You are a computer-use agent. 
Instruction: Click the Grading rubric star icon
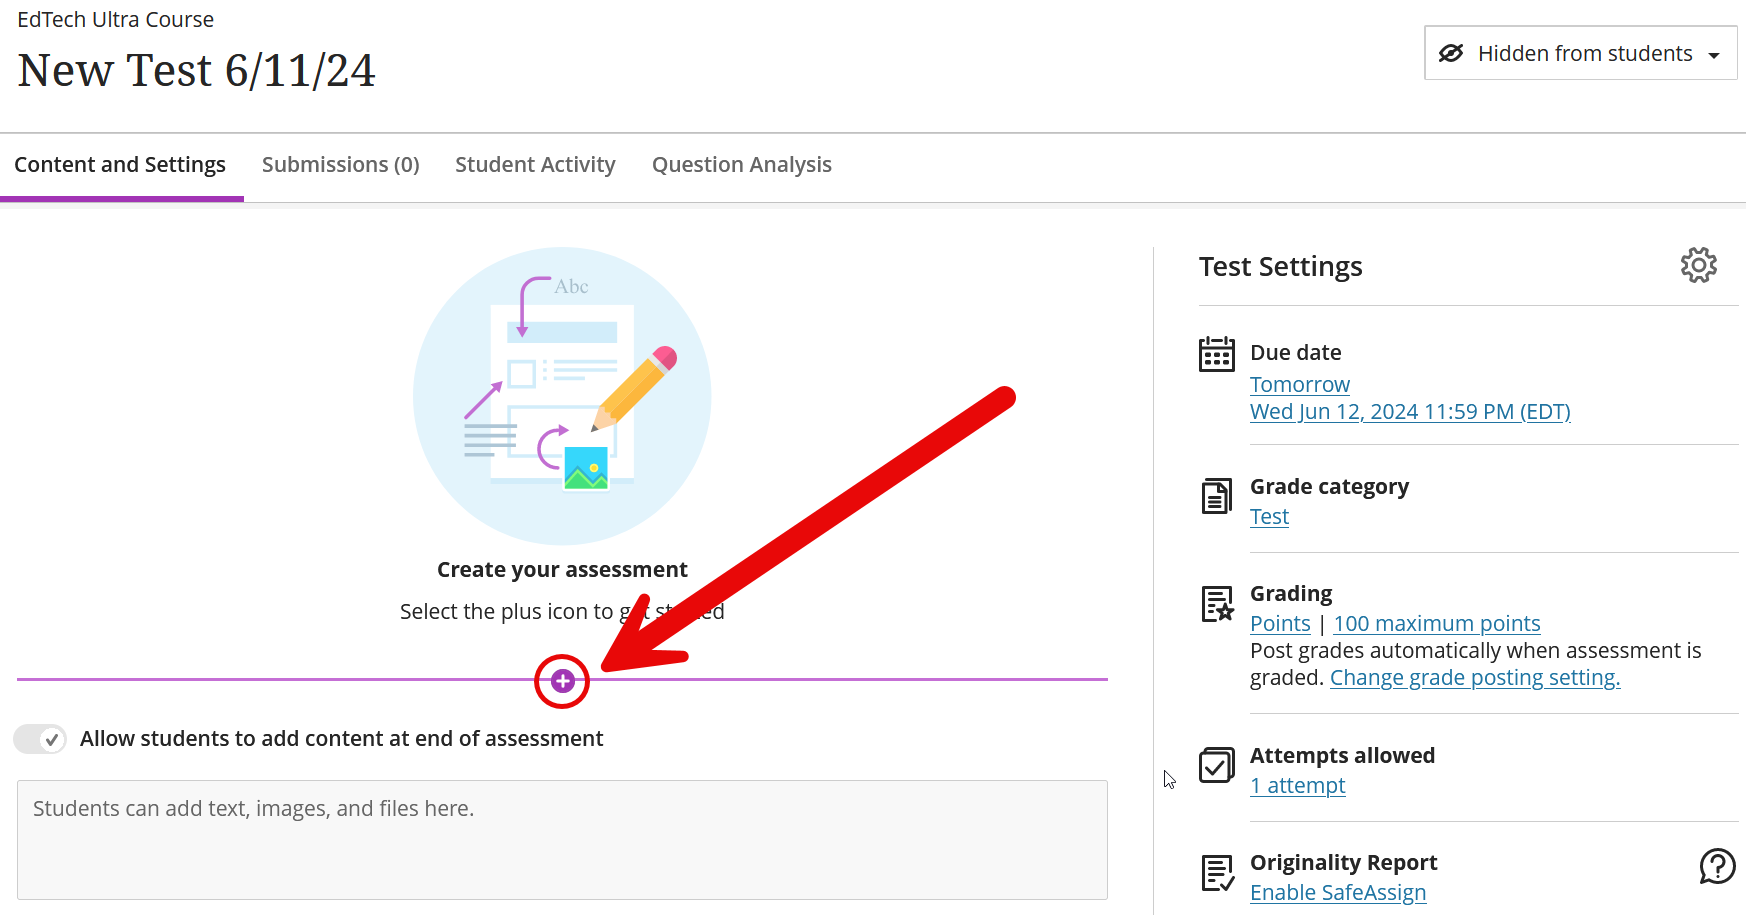pyautogui.click(x=1216, y=604)
